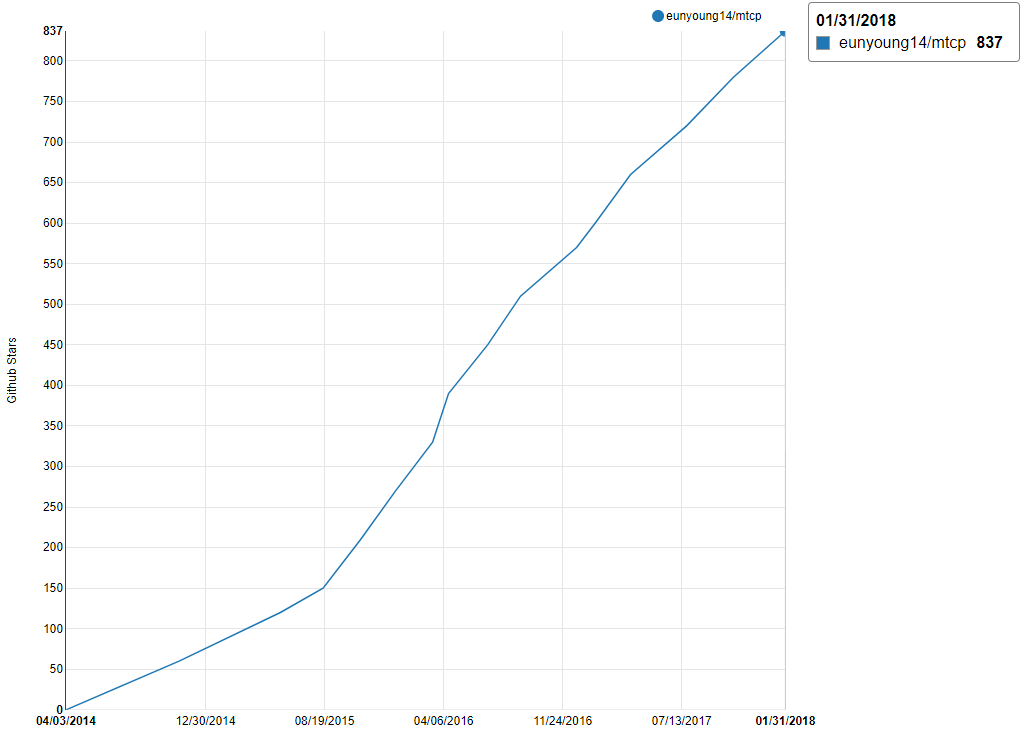Select the 800 y-axis tick label
The height and width of the screenshot is (756, 1023).
(x=52, y=61)
